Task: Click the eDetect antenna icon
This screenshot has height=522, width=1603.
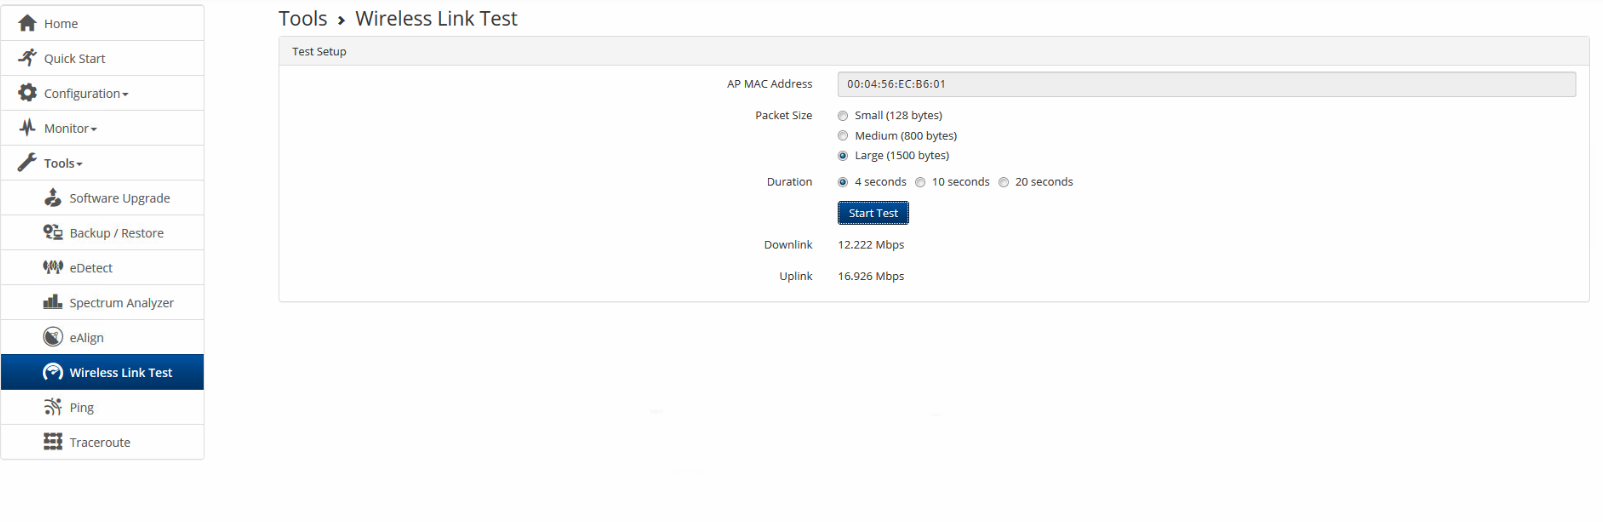Action: (x=53, y=267)
